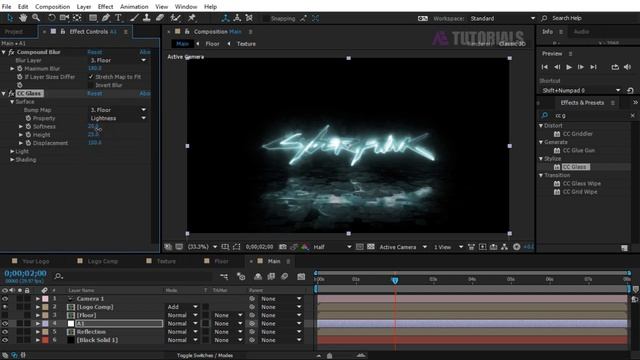Toggle the Displacement stopwatch
Viewport: 640px width, 360px height.
click(28, 143)
